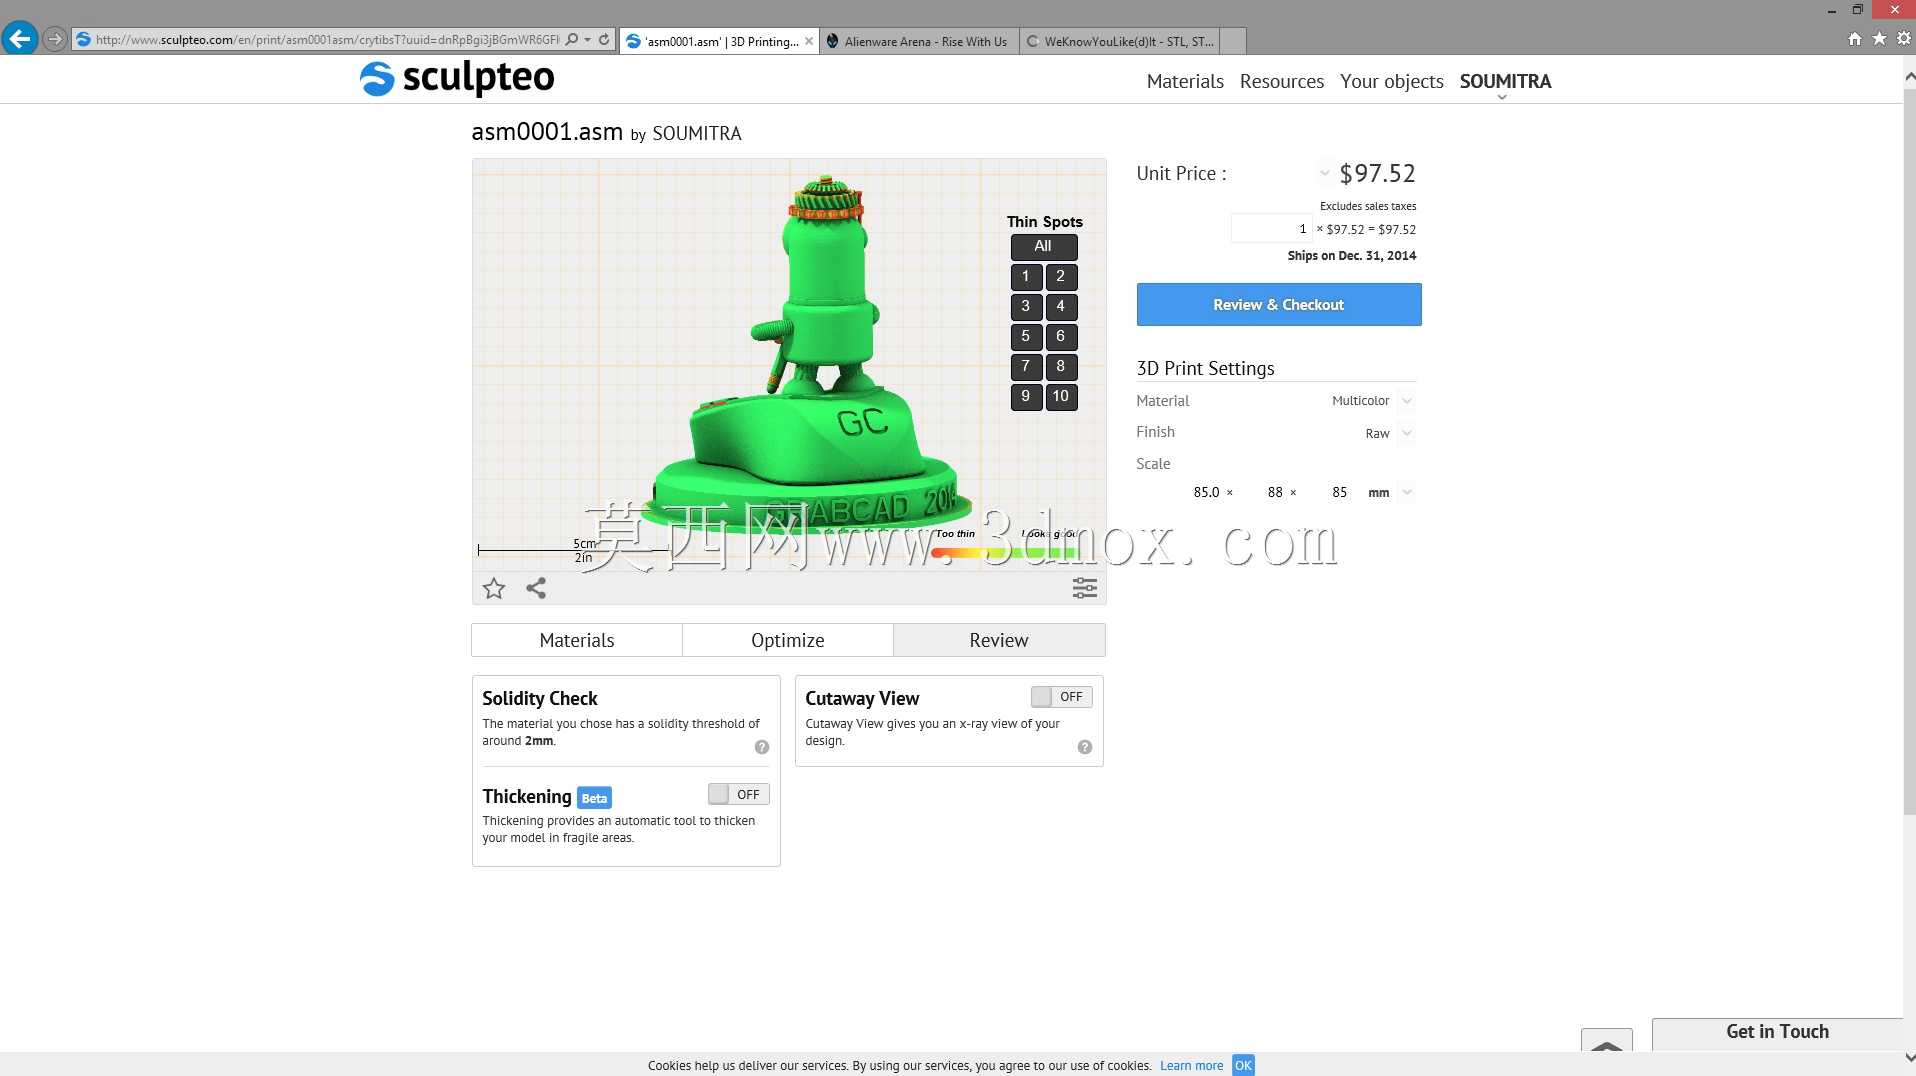The image size is (1916, 1076).
Task: Click Review & Checkout button
Action: pyautogui.click(x=1279, y=305)
